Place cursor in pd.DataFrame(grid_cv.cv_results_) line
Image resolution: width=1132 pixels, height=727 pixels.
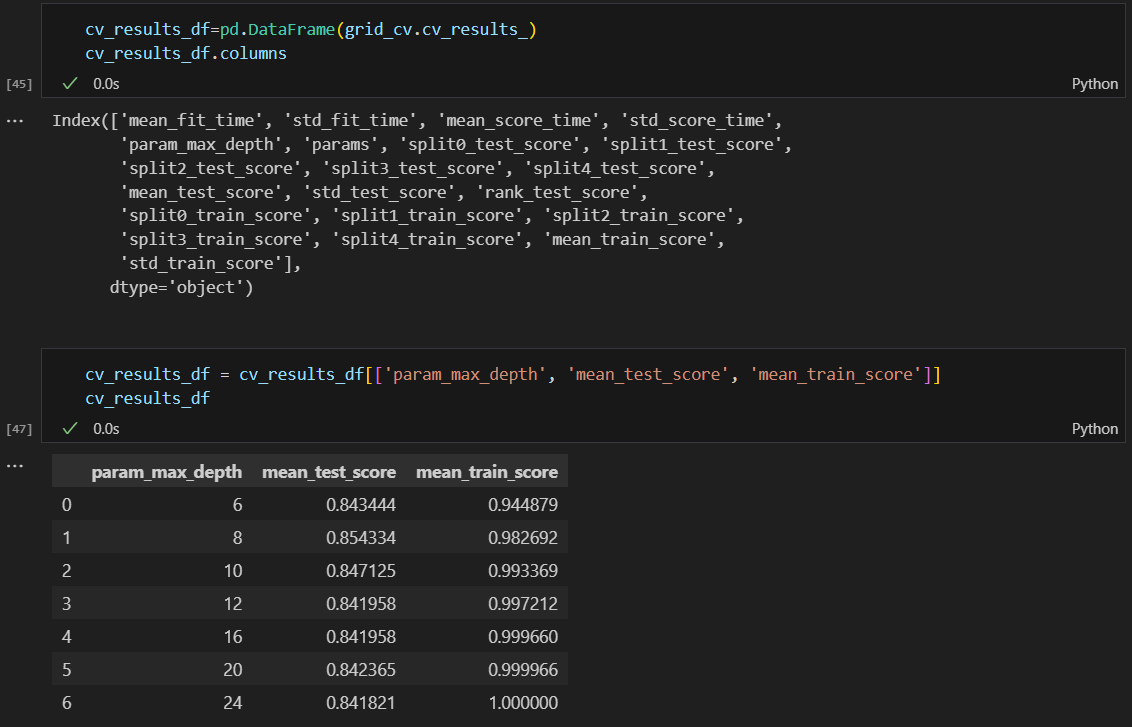[x=311, y=30]
